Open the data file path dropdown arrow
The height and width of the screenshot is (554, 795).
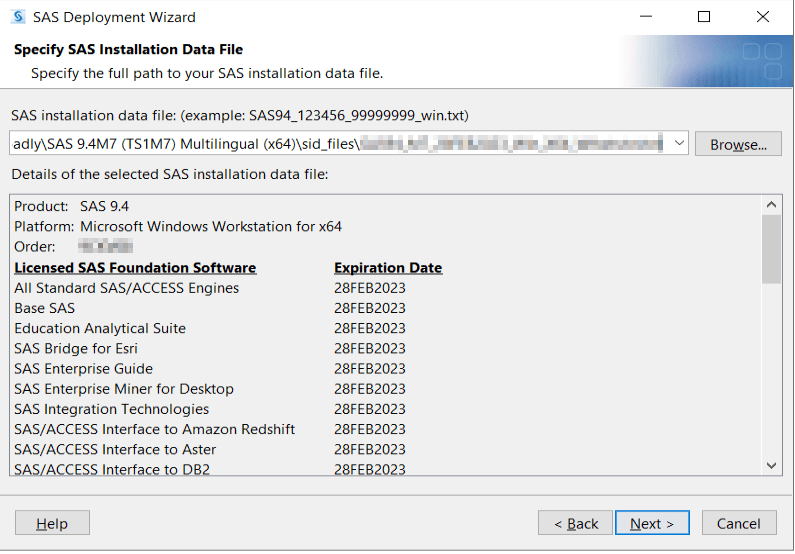pyautogui.click(x=679, y=143)
